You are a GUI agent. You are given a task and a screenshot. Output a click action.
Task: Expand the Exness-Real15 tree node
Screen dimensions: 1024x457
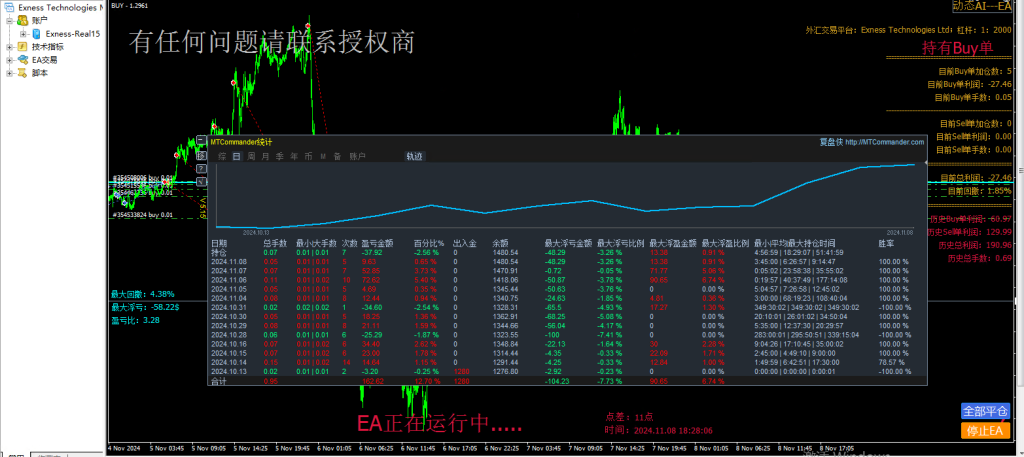click(23, 34)
